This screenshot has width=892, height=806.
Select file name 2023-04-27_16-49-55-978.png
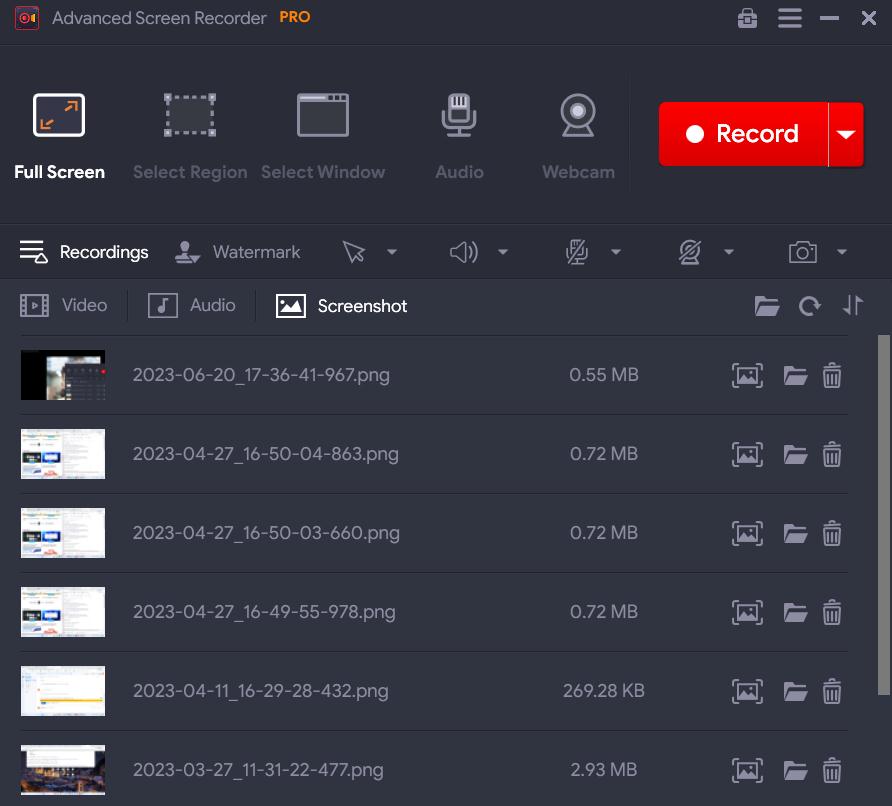click(264, 612)
